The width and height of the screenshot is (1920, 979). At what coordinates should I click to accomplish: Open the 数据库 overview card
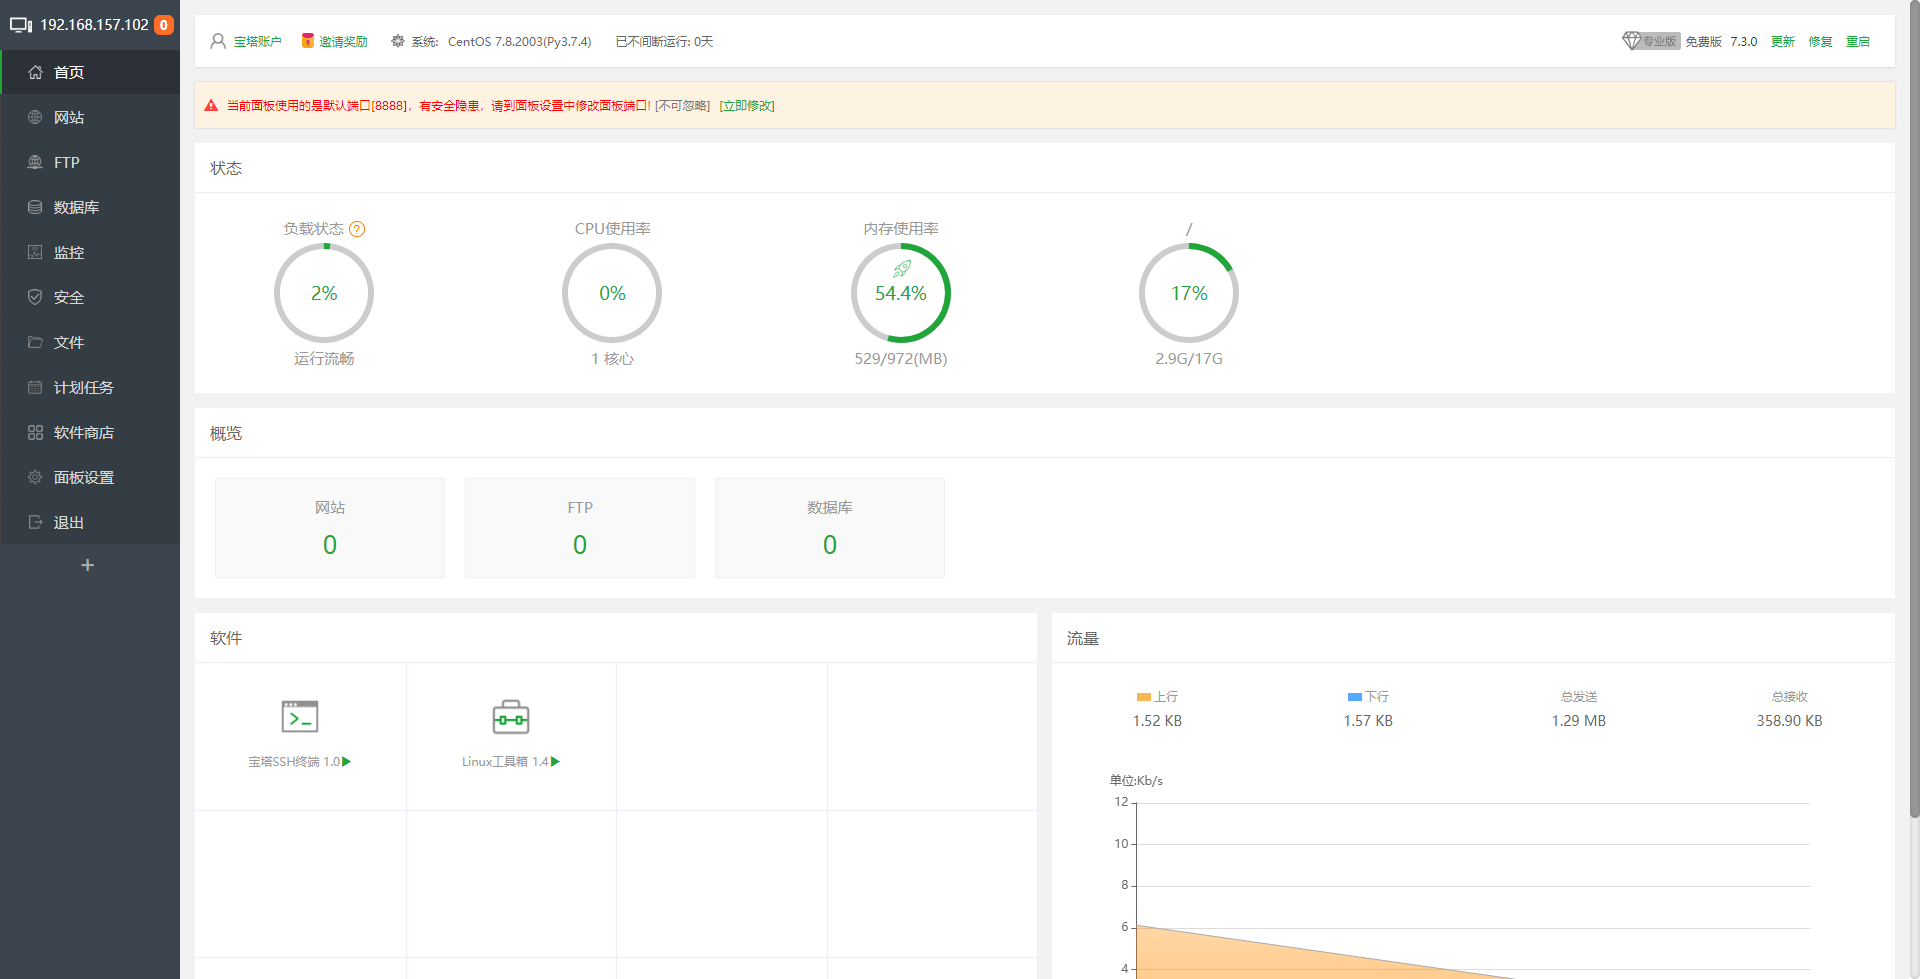click(830, 528)
